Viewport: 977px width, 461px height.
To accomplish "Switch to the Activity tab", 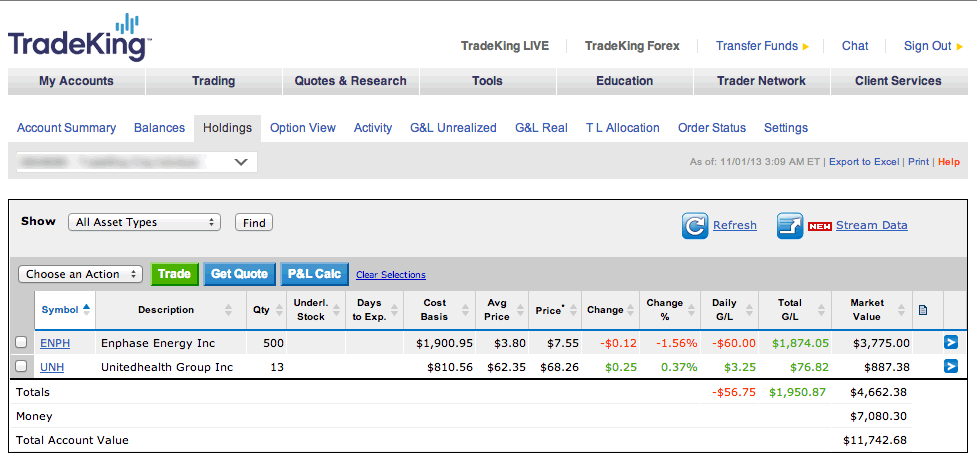I will 373,128.
